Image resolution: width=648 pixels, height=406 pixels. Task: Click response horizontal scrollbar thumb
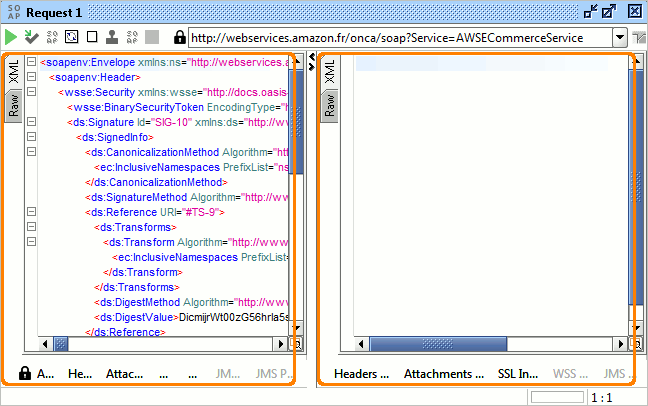point(438,344)
